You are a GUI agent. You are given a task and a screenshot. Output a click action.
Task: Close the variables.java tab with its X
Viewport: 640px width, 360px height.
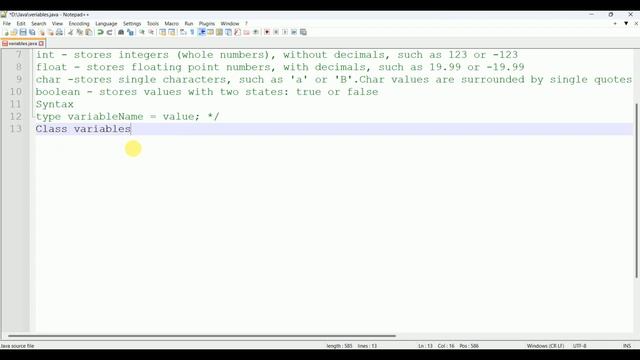pyautogui.click(x=41, y=43)
